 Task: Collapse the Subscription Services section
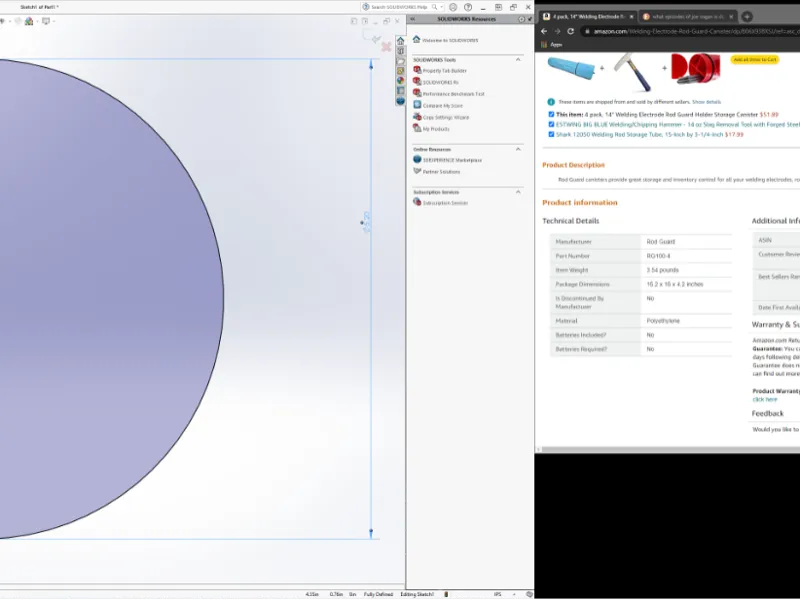coord(518,192)
